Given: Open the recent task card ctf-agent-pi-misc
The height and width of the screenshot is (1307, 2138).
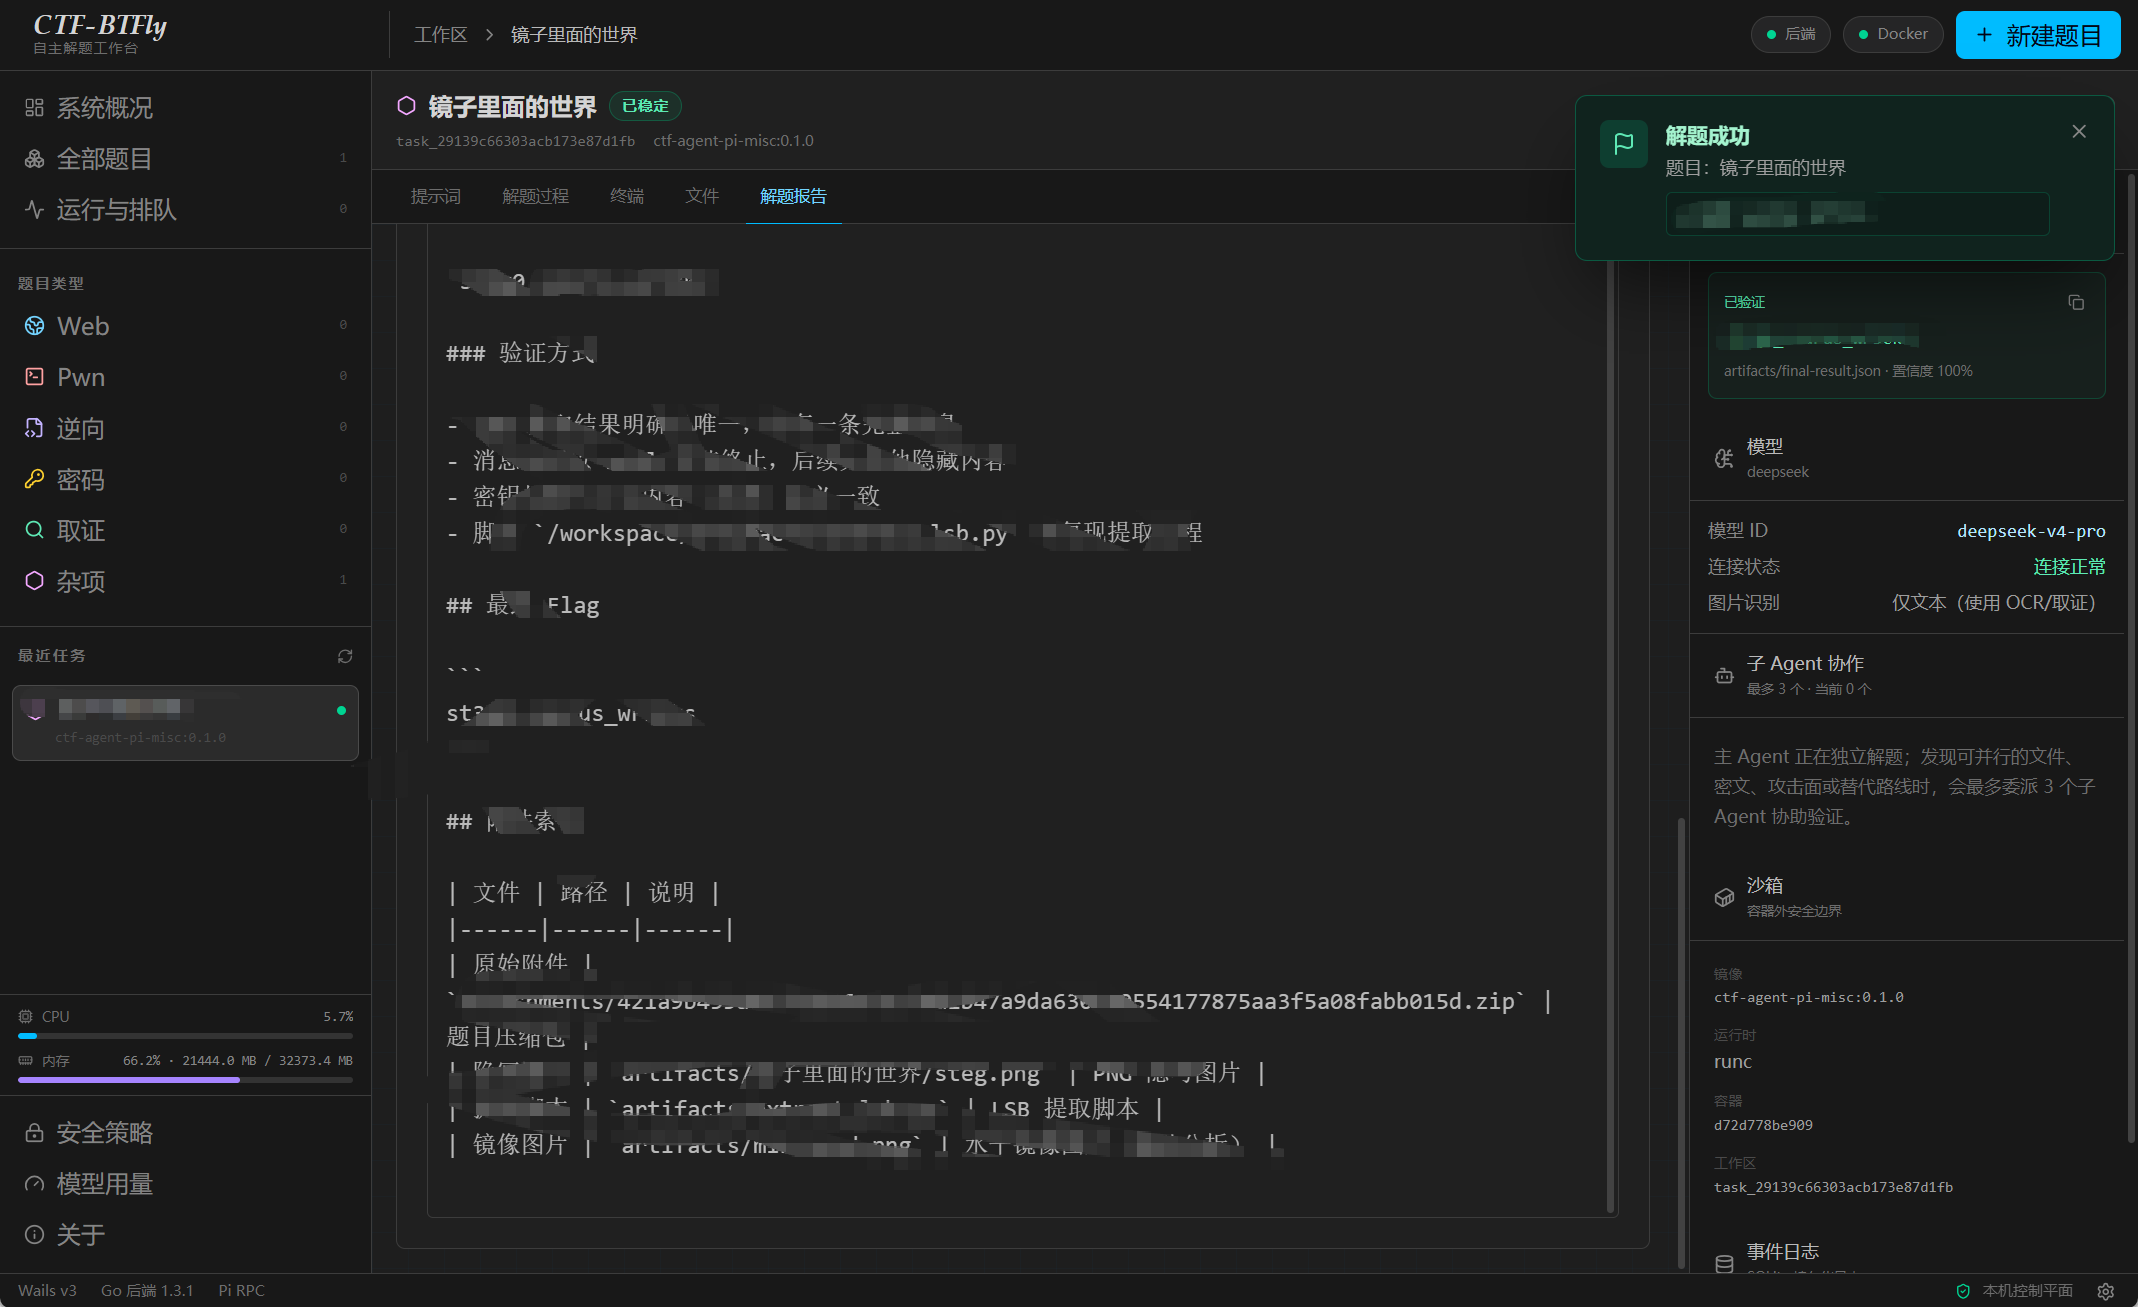Looking at the screenshot, I should click(185, 723).
